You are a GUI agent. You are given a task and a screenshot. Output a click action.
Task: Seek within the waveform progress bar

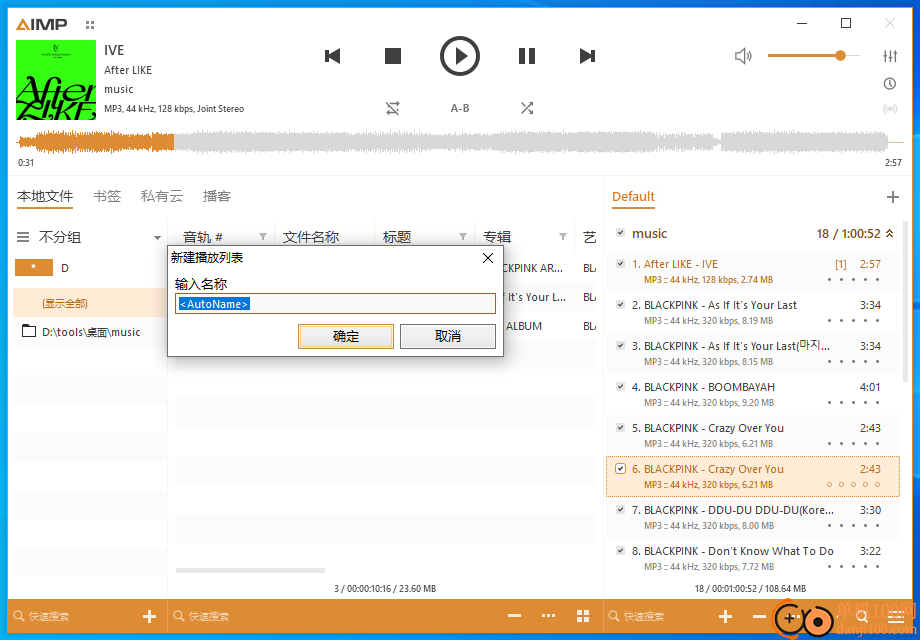[460, 142]
